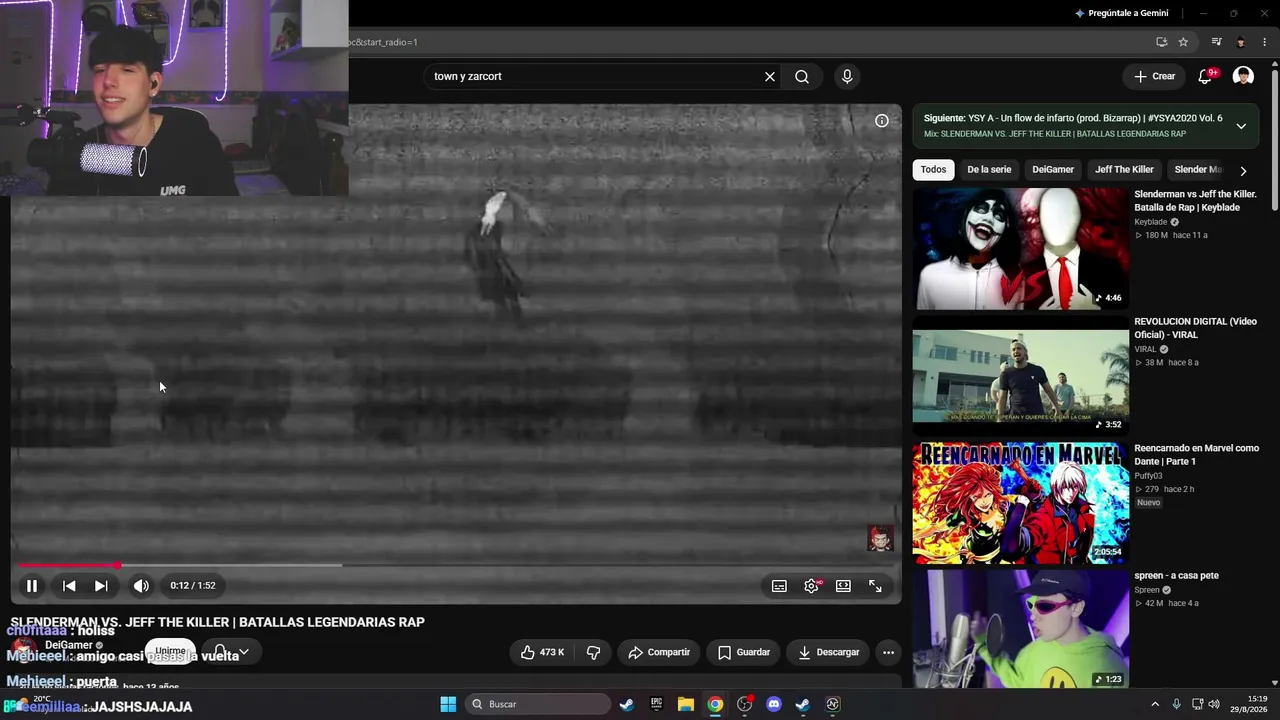1280x720 pixels.
Task: Open title 'REVOLUCION DIGITAL (Video Oficial) - VIRAL'
Action: coord(1195,328)
